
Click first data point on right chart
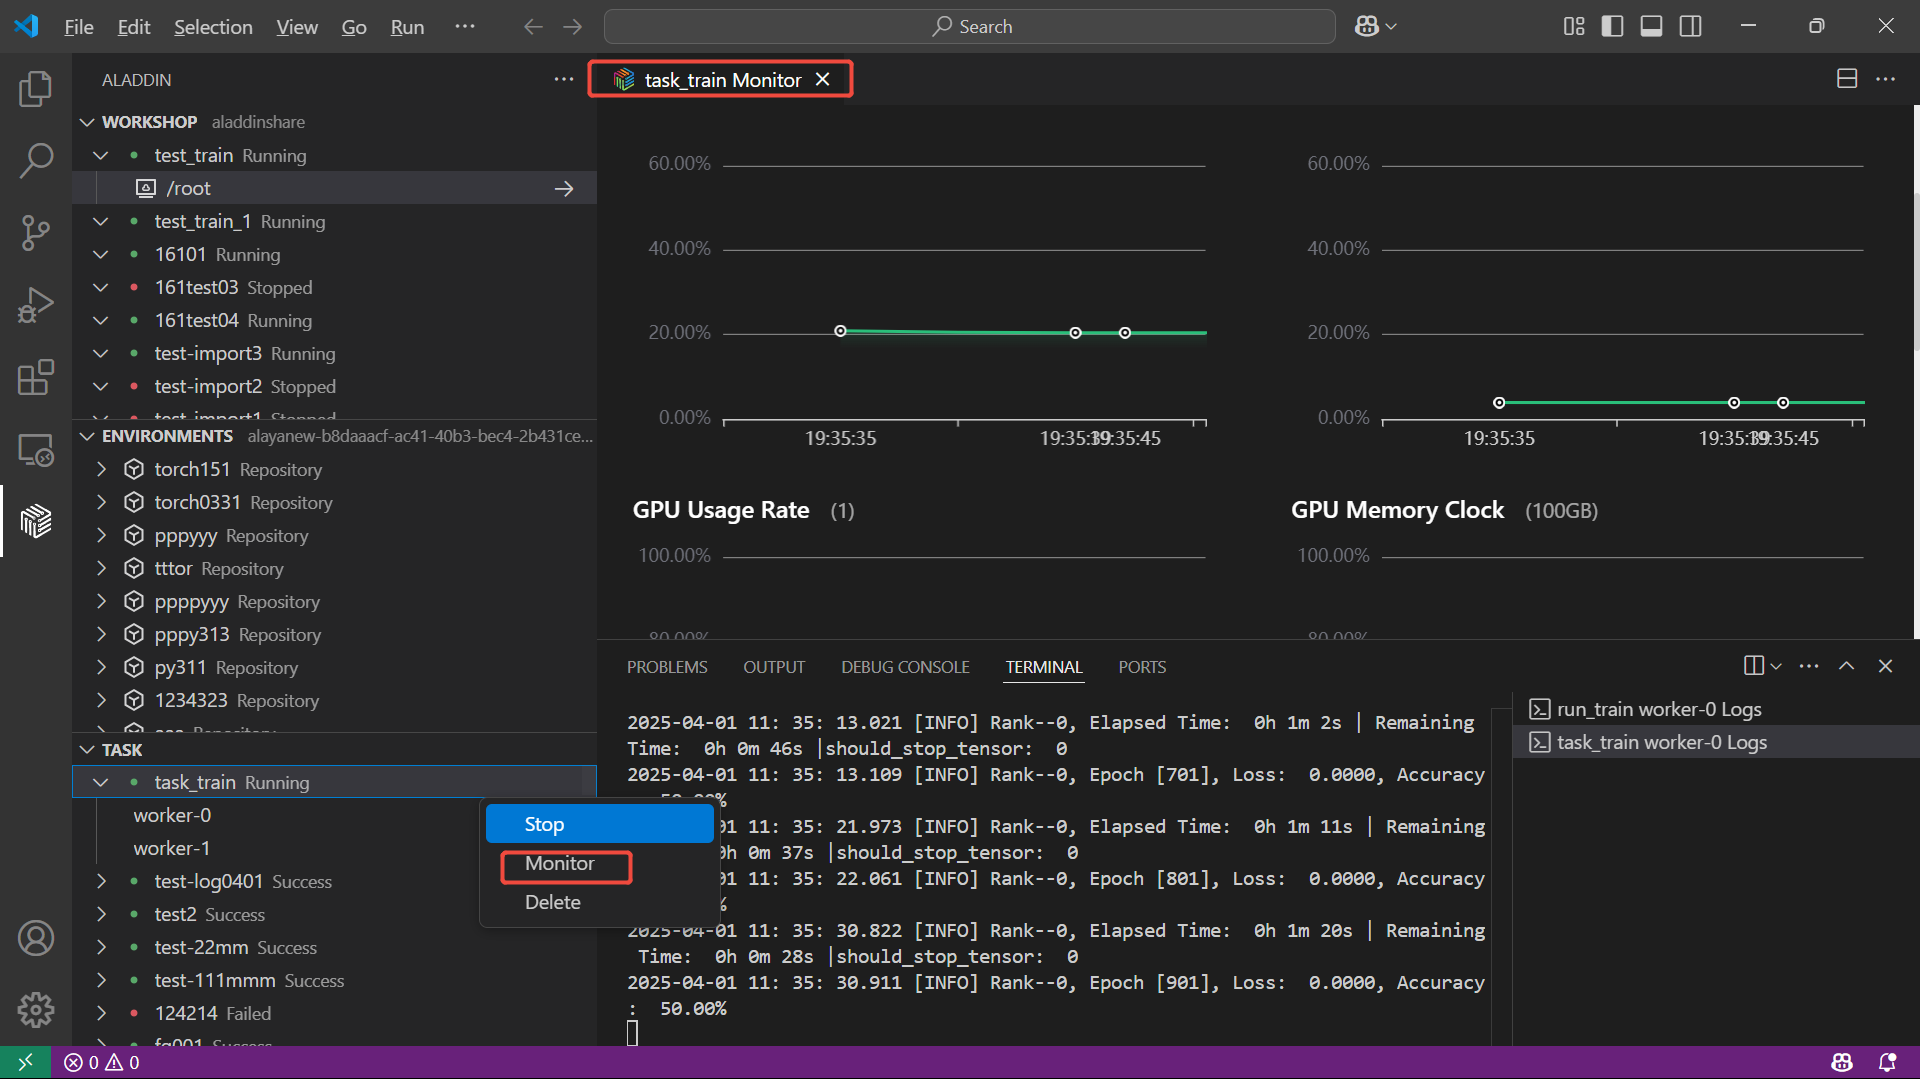click(1499, 403)
